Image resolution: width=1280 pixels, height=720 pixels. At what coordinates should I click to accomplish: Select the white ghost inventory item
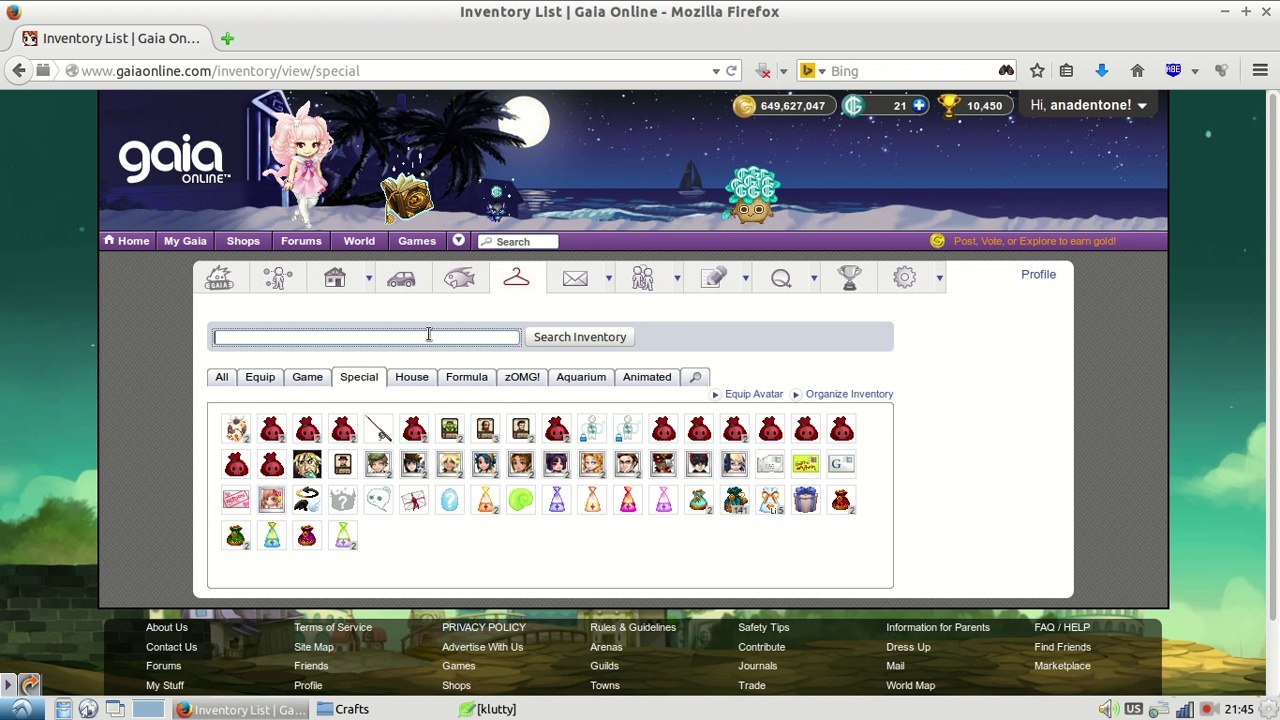379,500
